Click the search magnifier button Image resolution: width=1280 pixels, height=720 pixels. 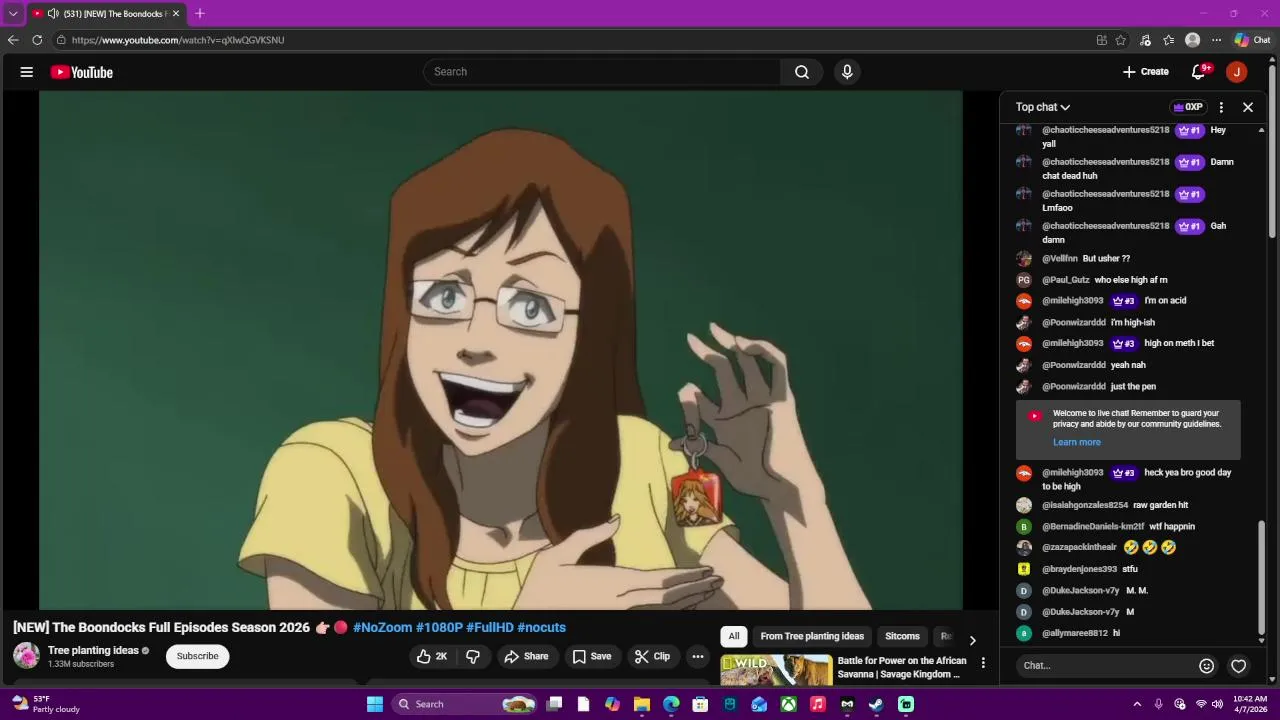[x=802, y=72]
